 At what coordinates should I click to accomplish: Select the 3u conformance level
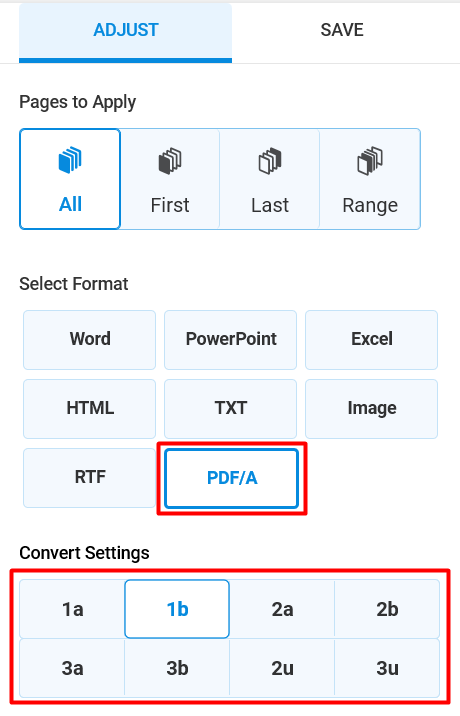[387, 668]
